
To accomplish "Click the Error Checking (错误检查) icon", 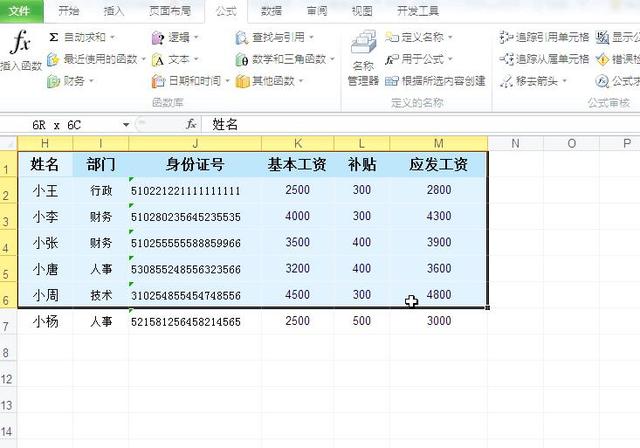I will tap(602, 60).
